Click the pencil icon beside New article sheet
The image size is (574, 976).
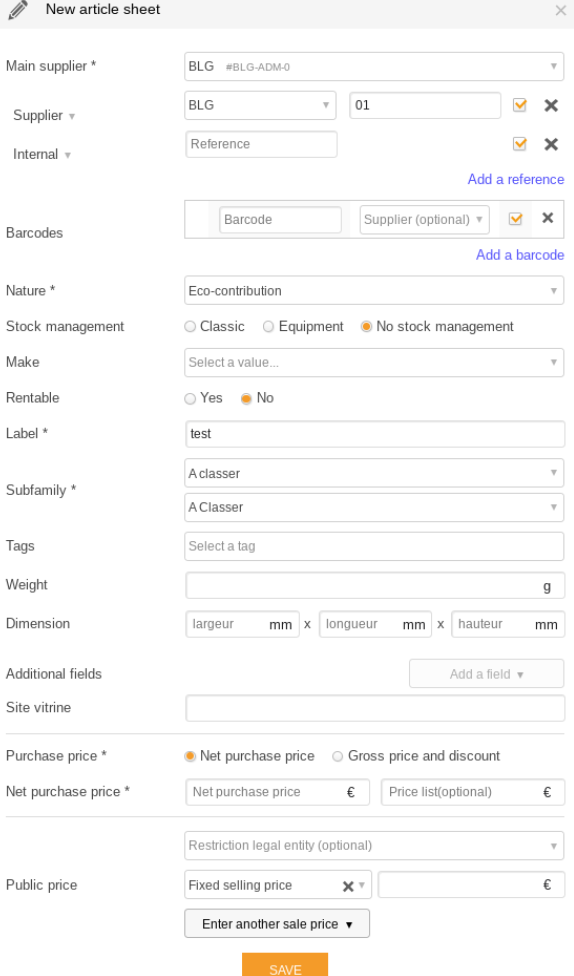[x=18, y=10]
